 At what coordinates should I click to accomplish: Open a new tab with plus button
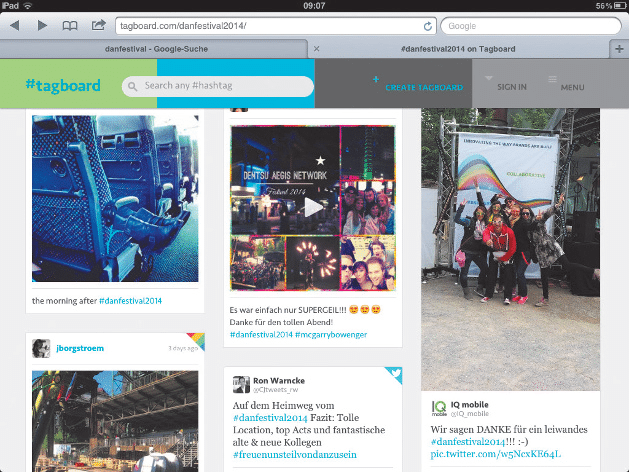point(619,48)
